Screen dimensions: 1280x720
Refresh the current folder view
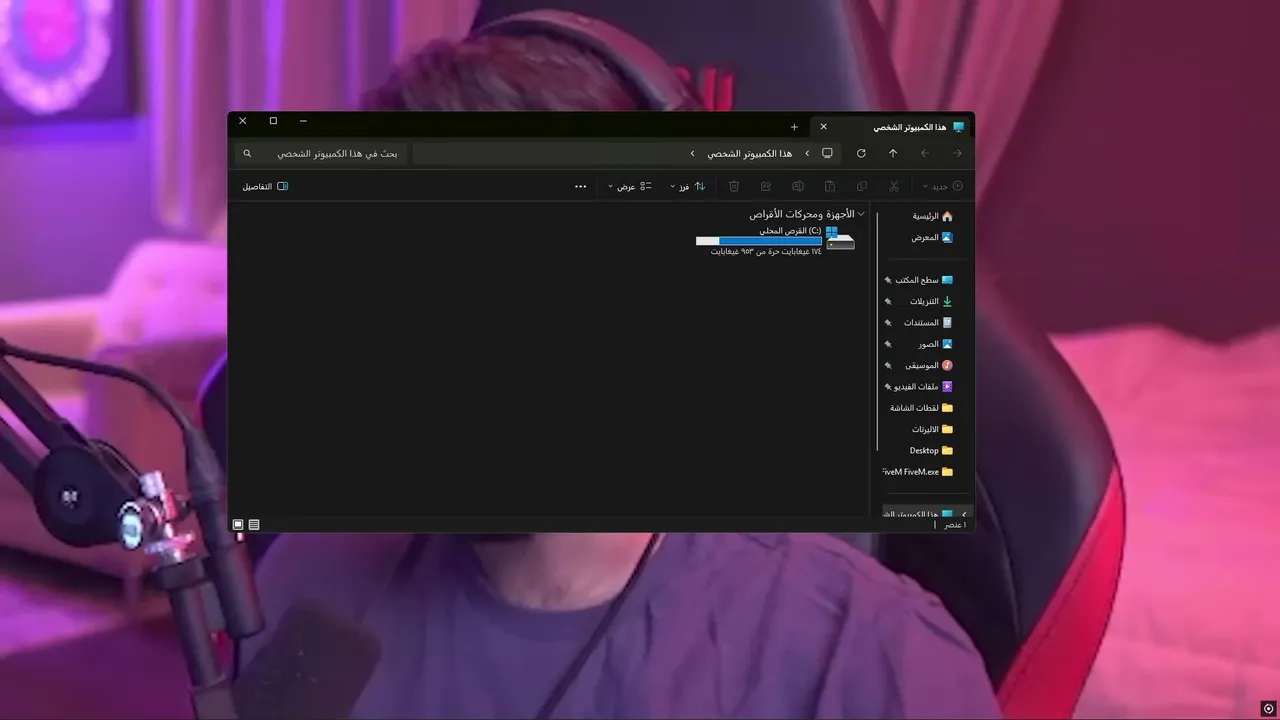(861, 153)
